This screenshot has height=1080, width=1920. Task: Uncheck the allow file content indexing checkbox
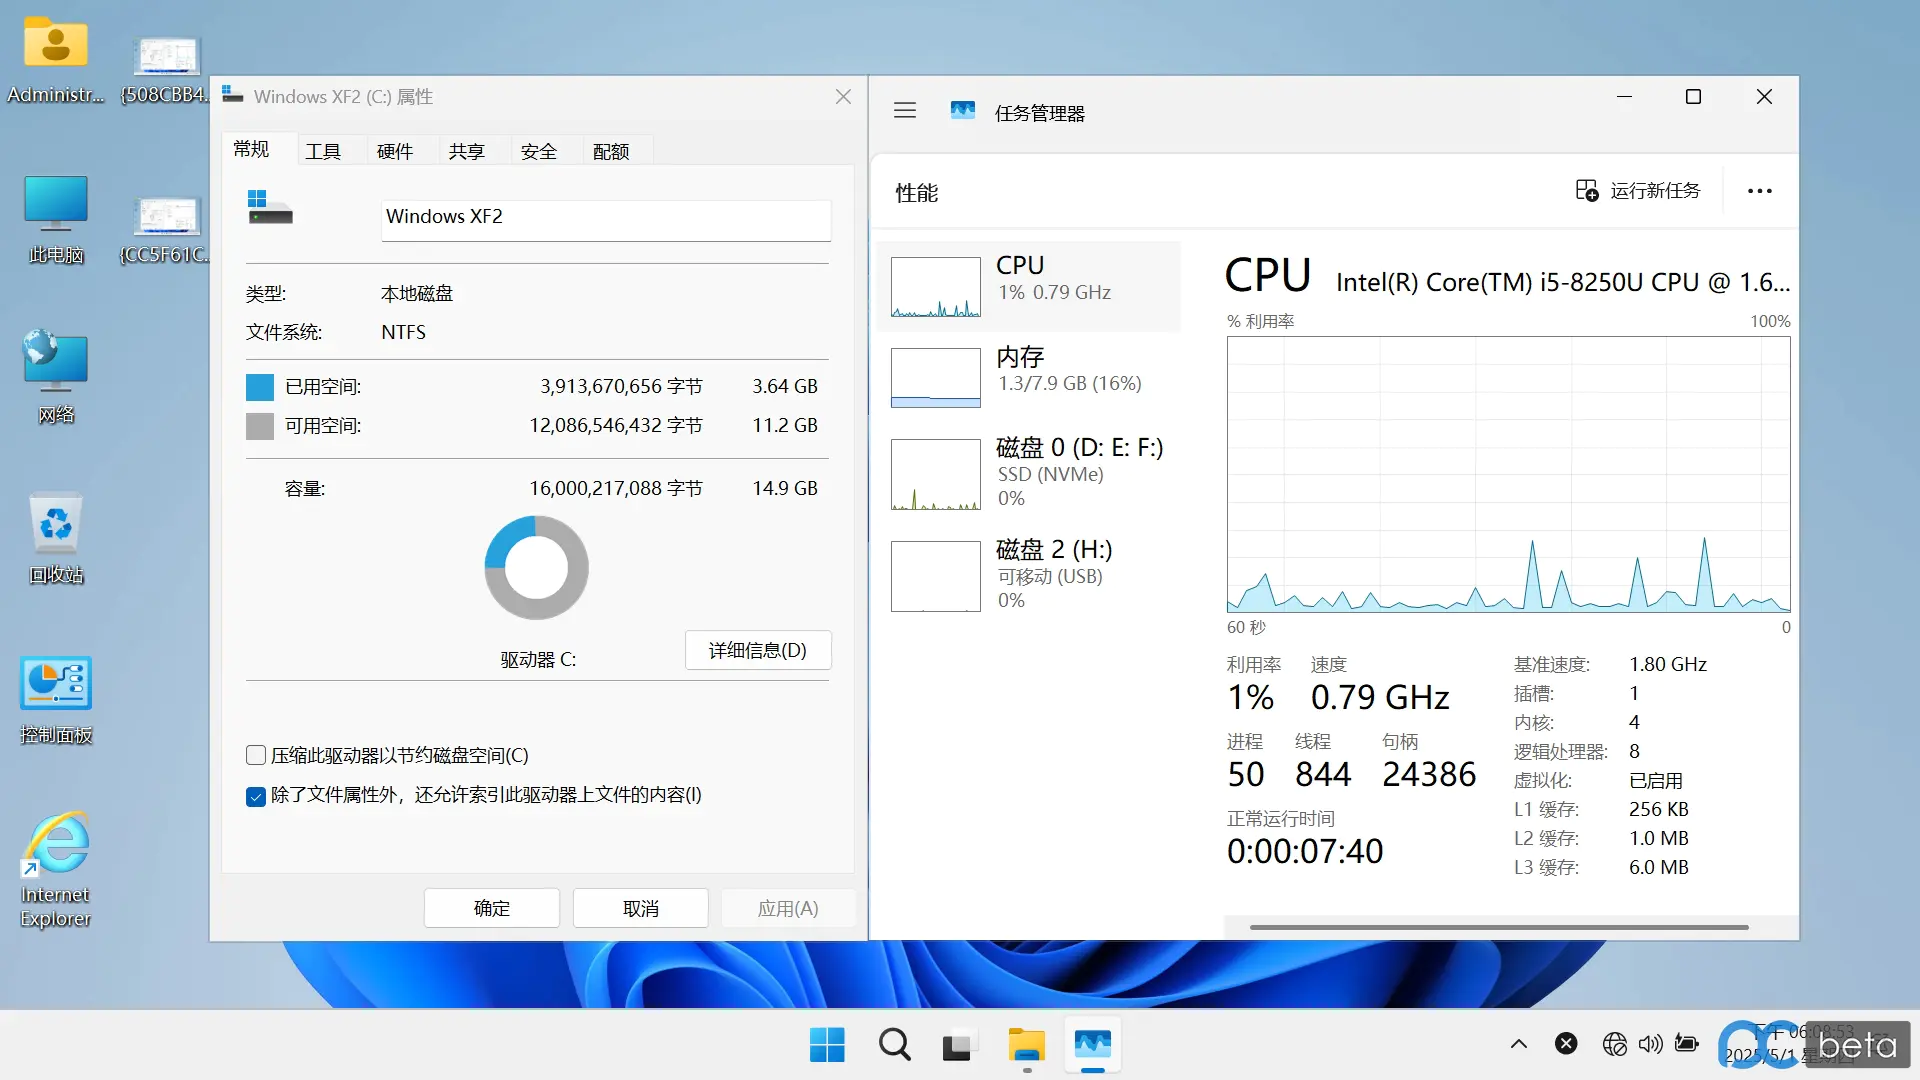point(256,796)
